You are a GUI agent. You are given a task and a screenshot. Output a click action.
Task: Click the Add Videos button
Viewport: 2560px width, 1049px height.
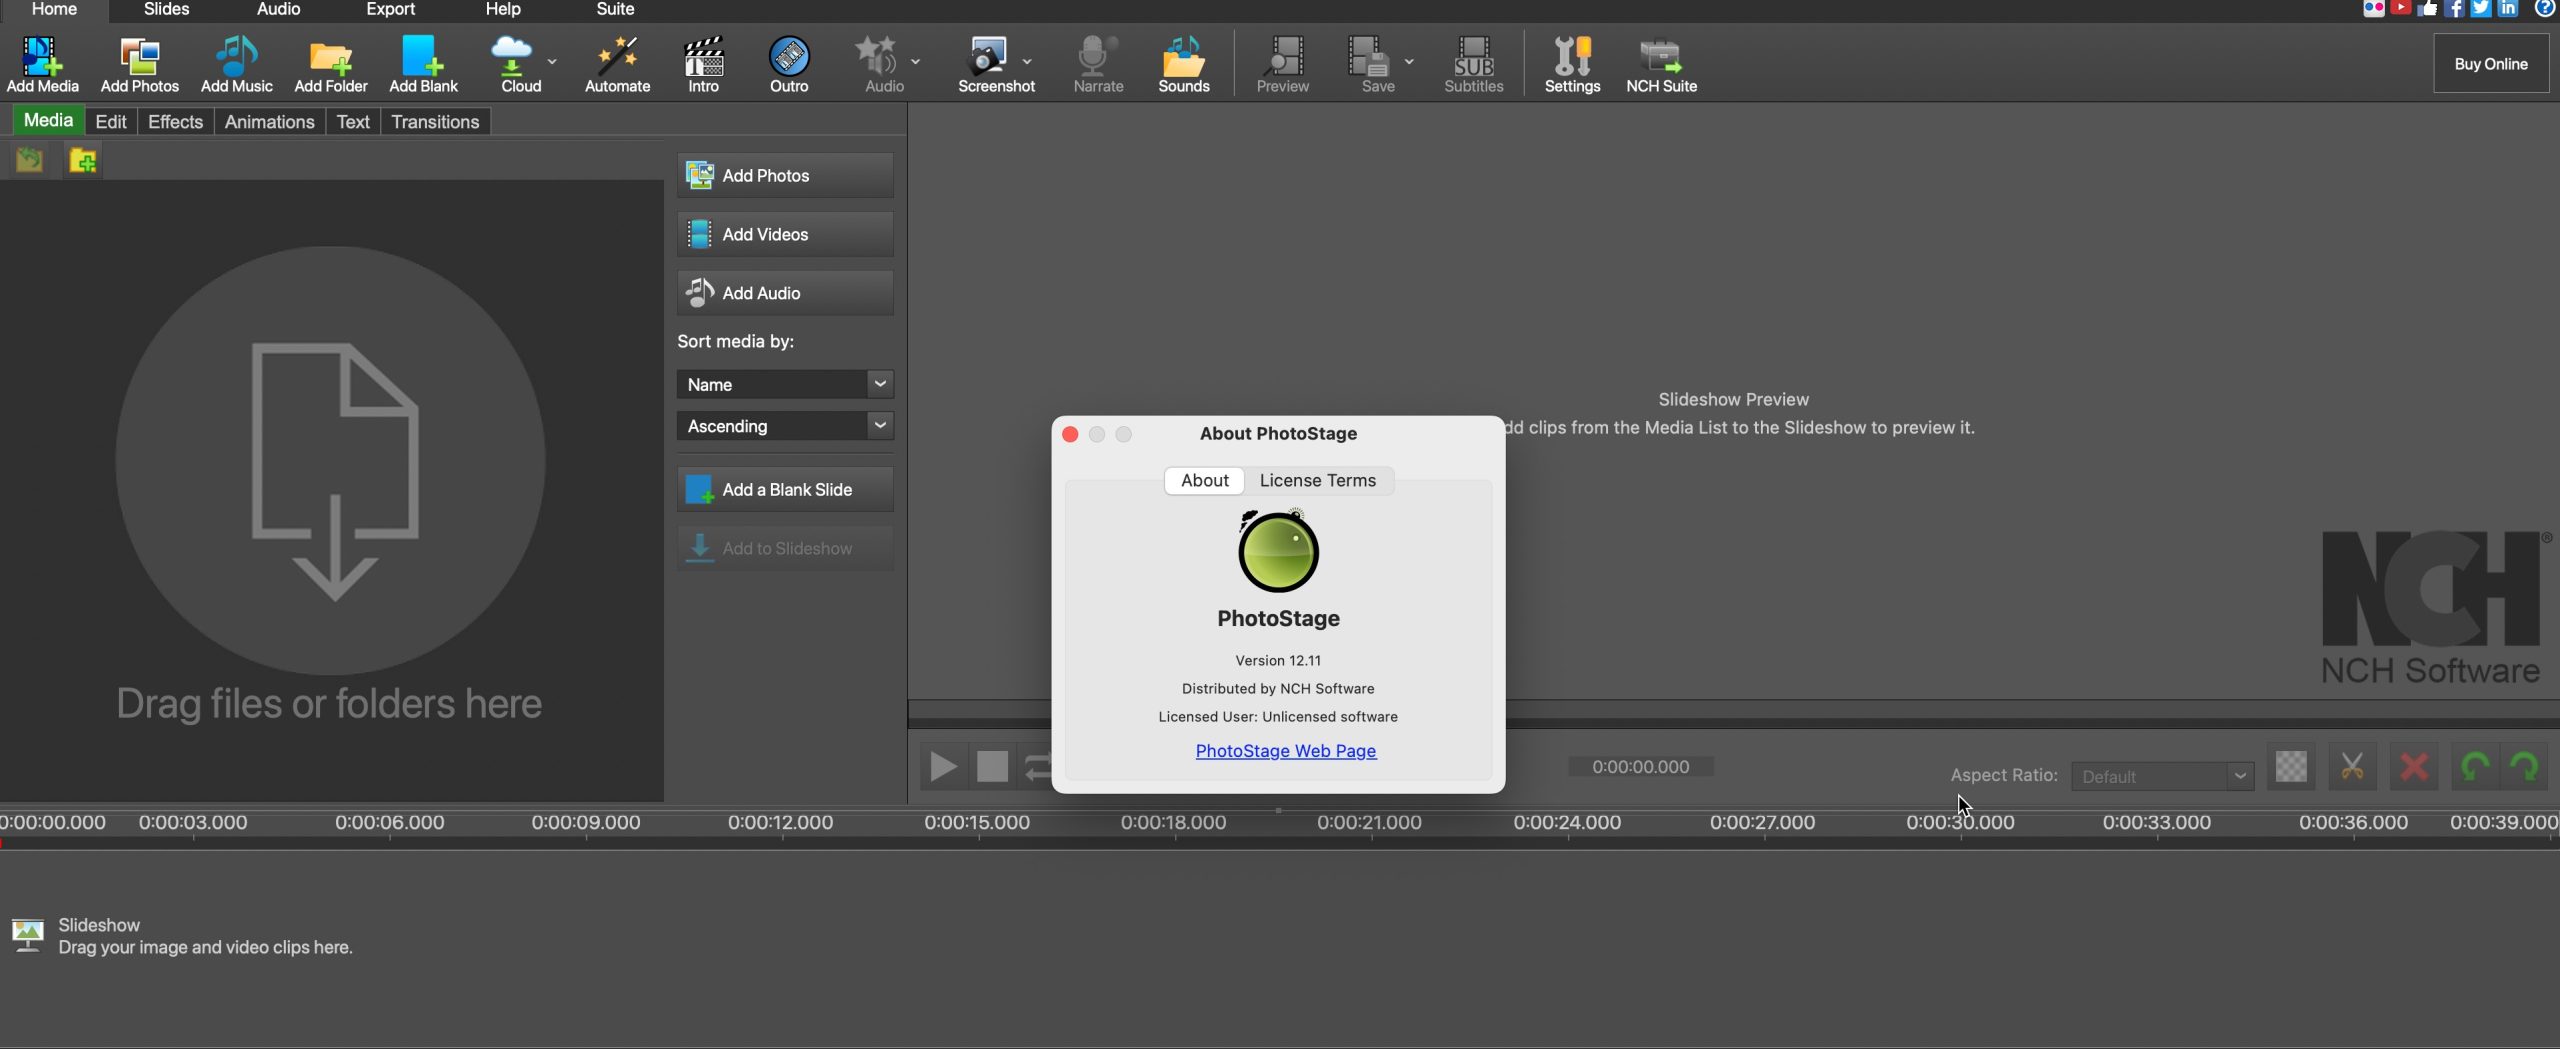[x=785, y=234]
